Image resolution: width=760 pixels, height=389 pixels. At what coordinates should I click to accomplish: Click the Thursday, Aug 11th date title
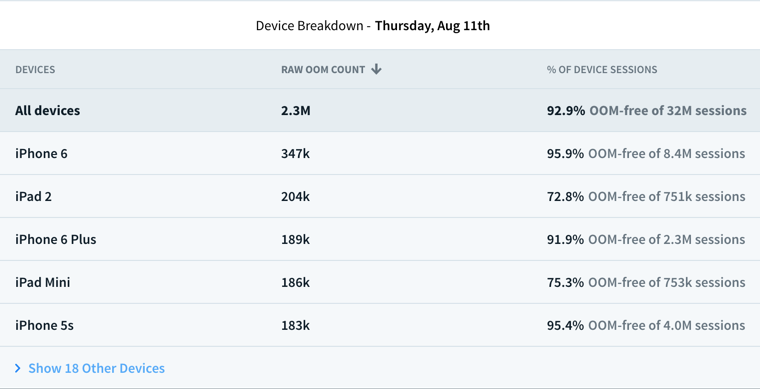[432, 25]
